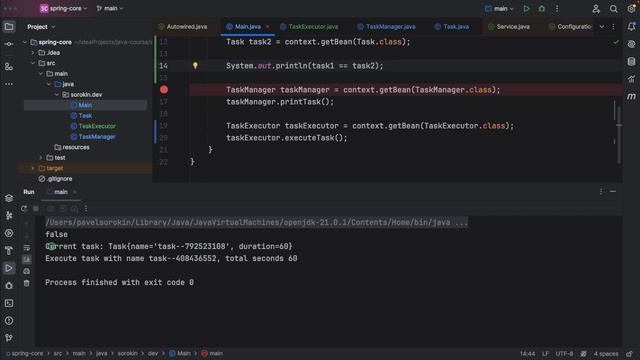Open the Commit tool window icon
Image resolution: width=640 pixels, height=360 pixels.
pyautogui.click(x=9, y=44)
